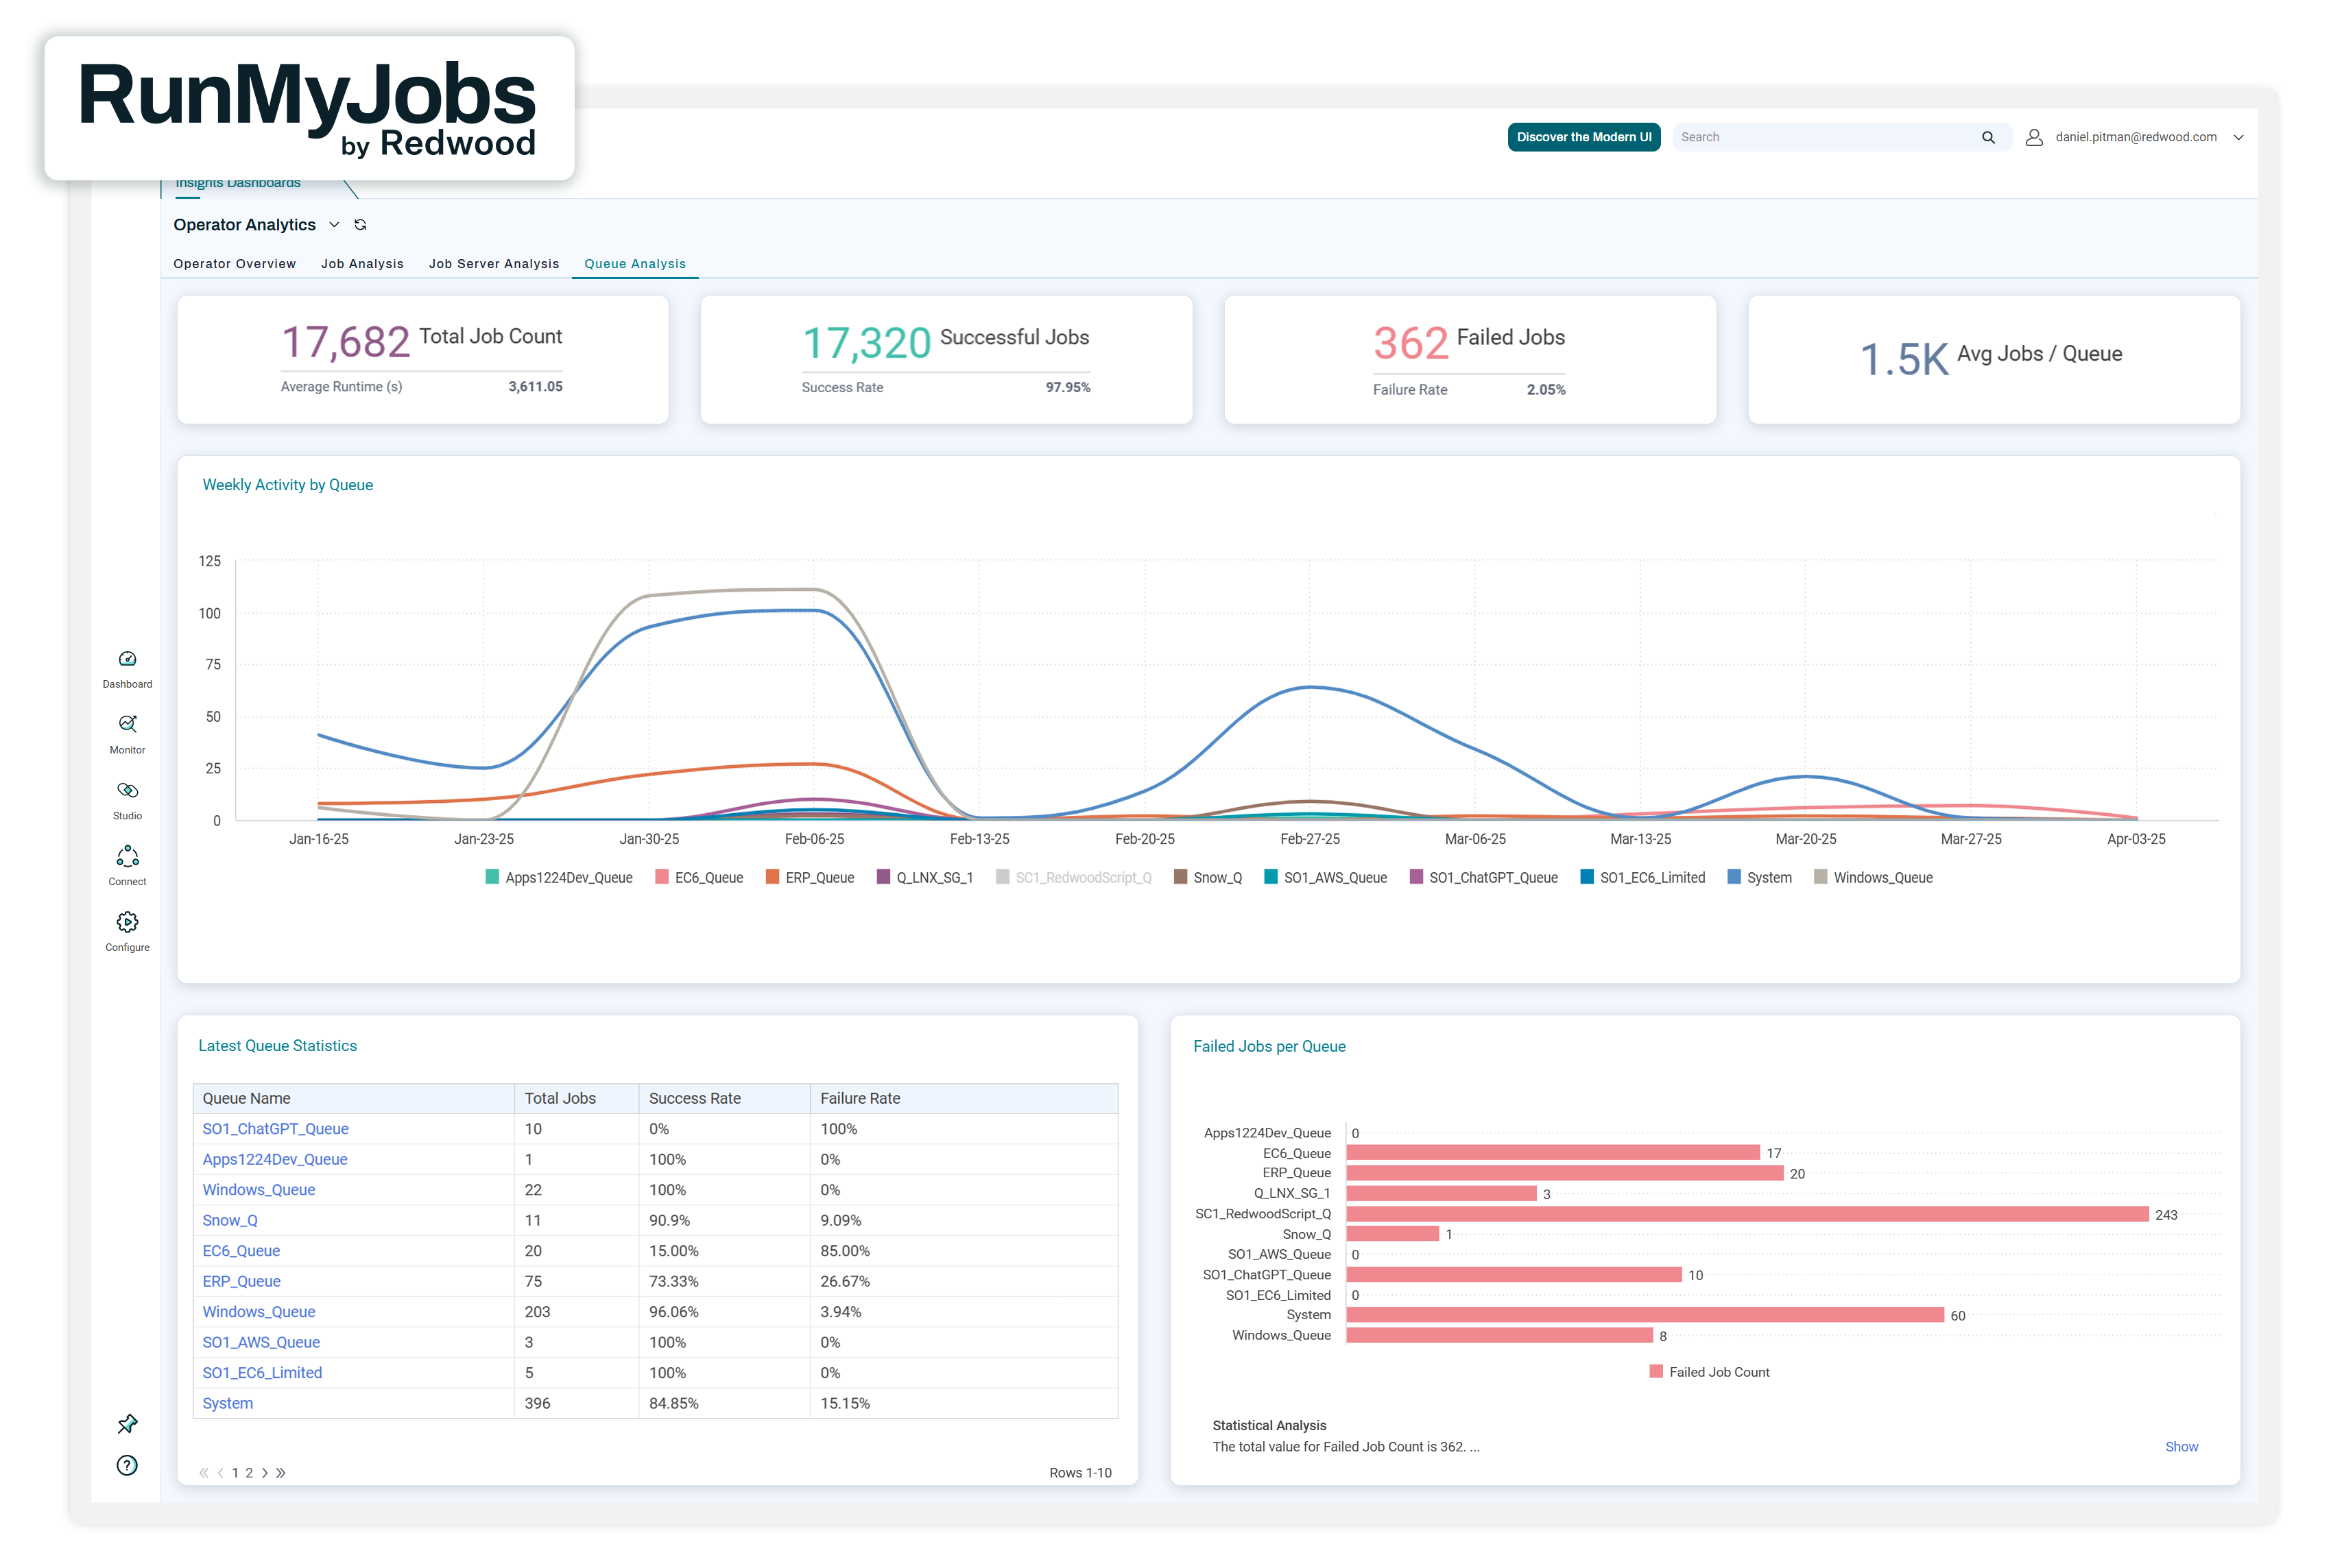Open the SO1_ChatGPT_Queue link in table
Viewport: 2331px width, 1568px height.
275,1129
